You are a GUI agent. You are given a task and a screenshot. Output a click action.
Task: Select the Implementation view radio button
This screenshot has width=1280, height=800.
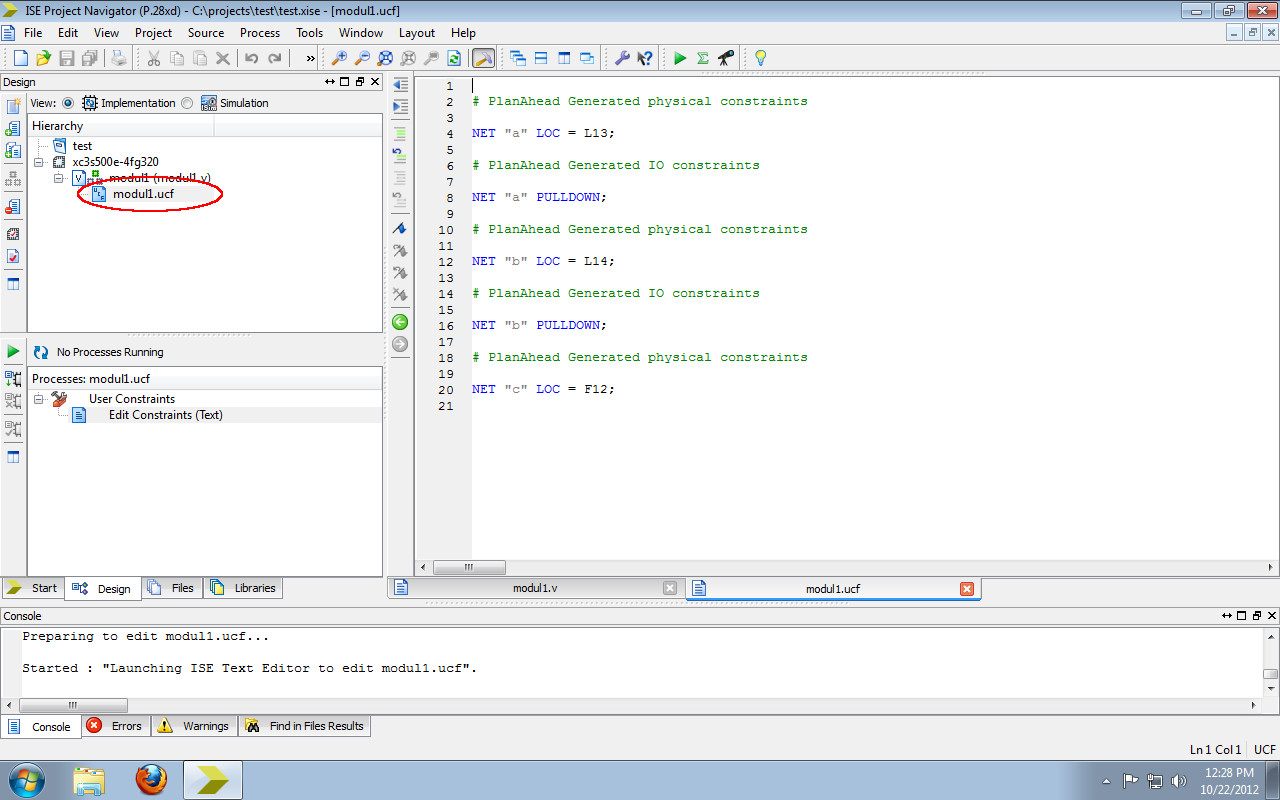pos(66,102)
